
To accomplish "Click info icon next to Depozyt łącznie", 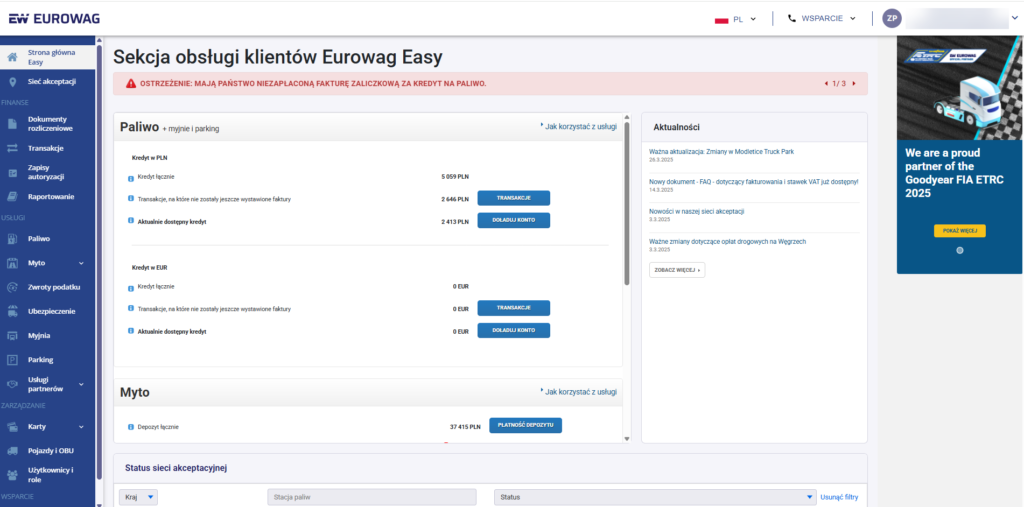I will click(x=131, y=427).
